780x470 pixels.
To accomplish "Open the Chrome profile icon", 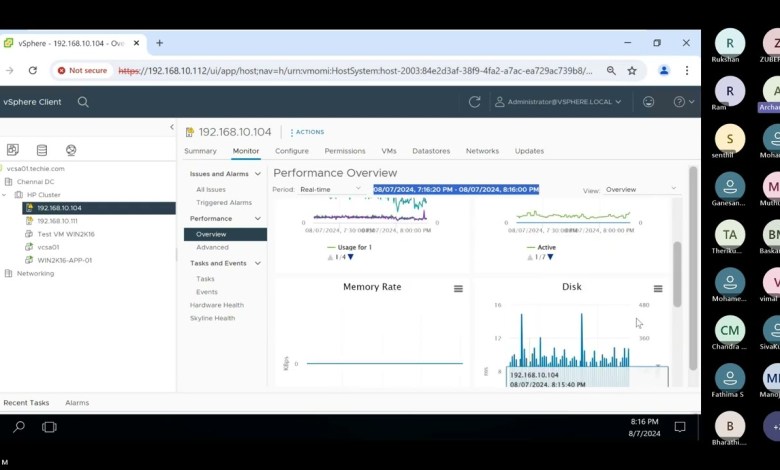I will [x=664, y=71].
